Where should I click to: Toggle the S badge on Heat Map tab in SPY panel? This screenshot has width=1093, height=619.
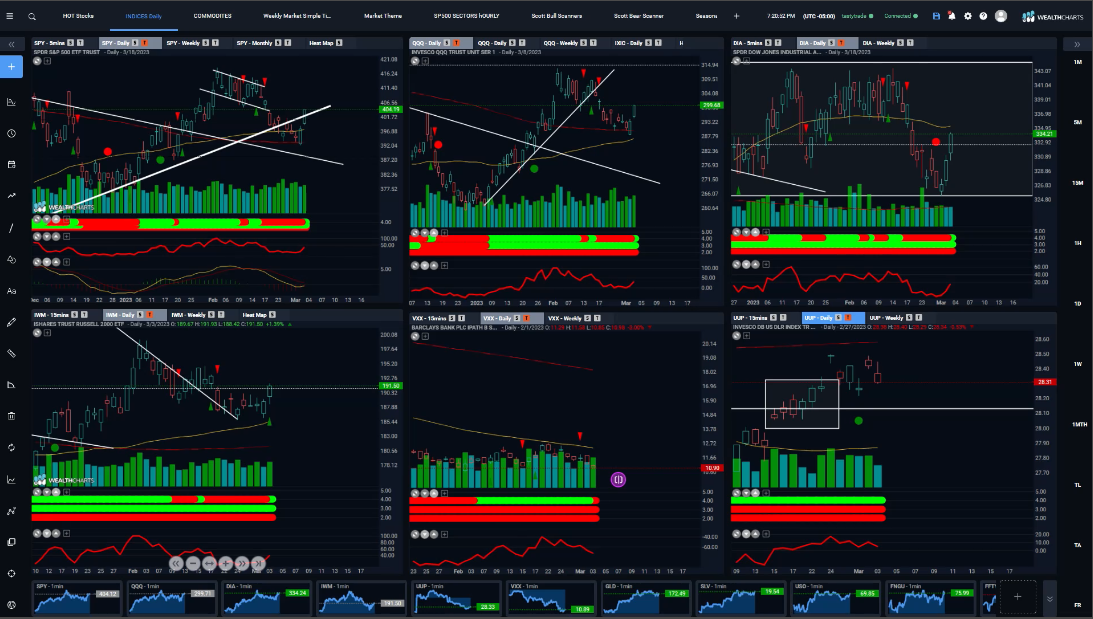339,43
